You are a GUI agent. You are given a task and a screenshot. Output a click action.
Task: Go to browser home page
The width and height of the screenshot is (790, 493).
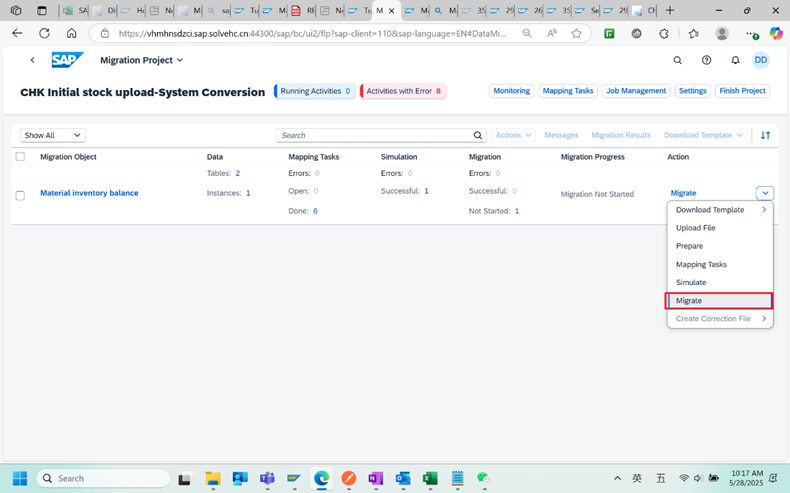[x=72, y=33]
